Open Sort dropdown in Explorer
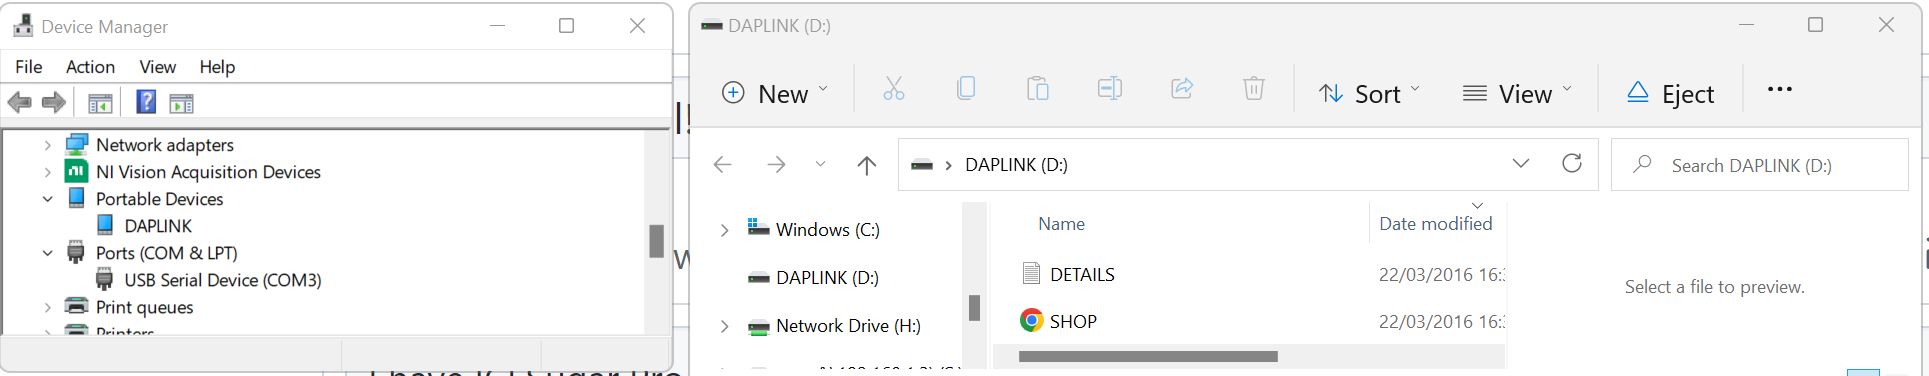 tap(1368, 93)
